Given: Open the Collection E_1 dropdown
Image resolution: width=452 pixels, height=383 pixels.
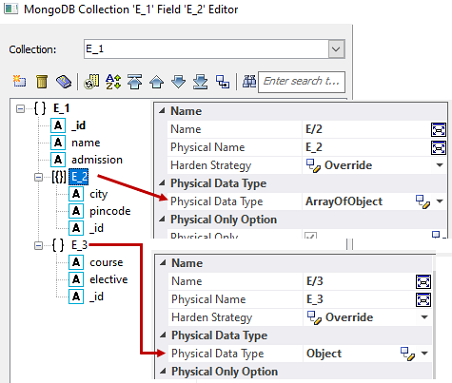Looking at the screenshot, I should coord(336,49).
